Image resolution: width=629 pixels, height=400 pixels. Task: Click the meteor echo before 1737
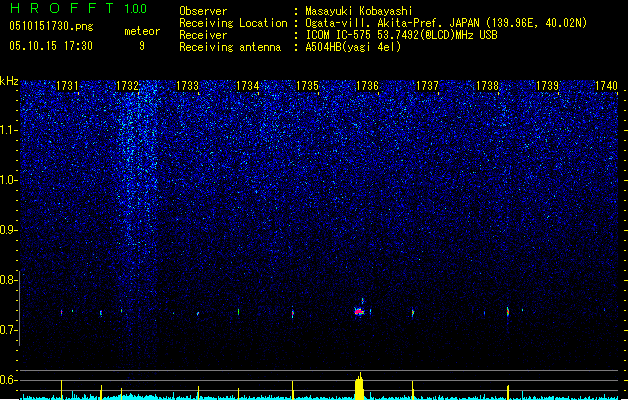click(413, 313)
